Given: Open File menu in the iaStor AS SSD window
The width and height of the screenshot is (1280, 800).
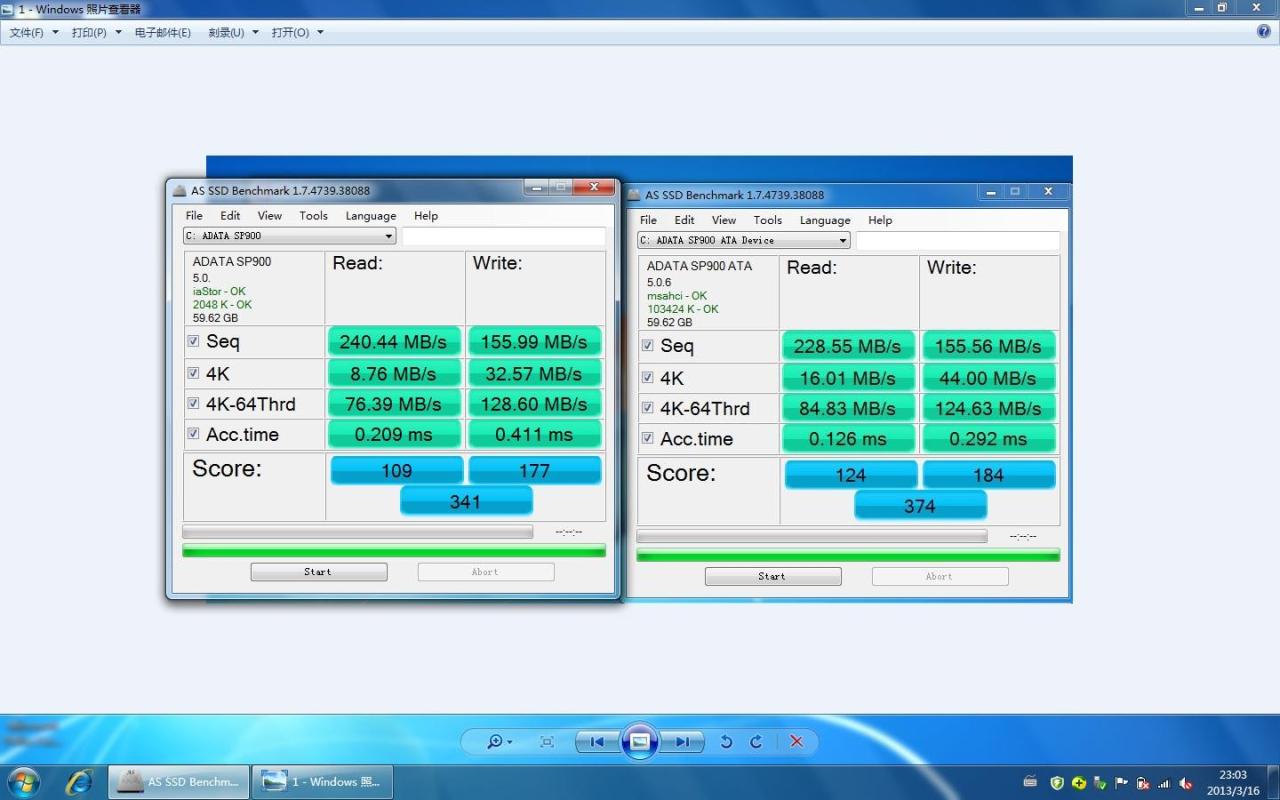Looking at the screenshot, I should click(194, 215).
